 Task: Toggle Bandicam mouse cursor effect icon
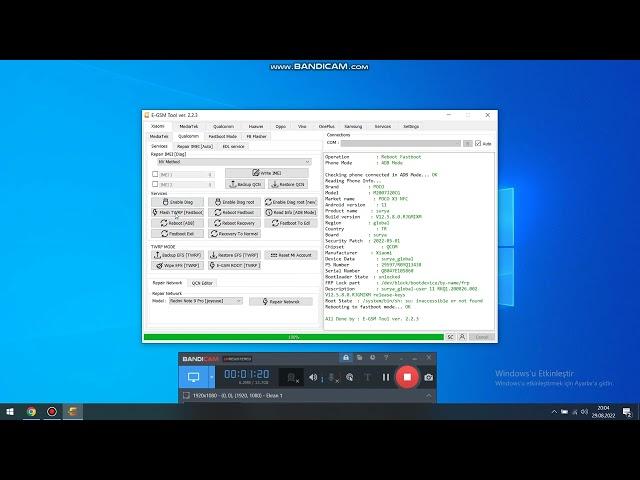point(350,378)
